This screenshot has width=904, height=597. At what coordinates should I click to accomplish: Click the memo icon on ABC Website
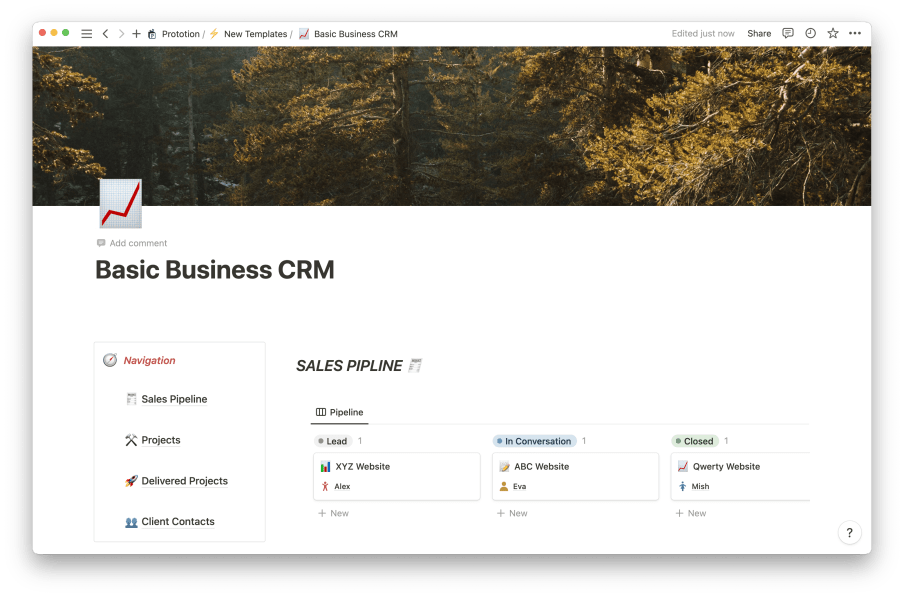(504, 466)
